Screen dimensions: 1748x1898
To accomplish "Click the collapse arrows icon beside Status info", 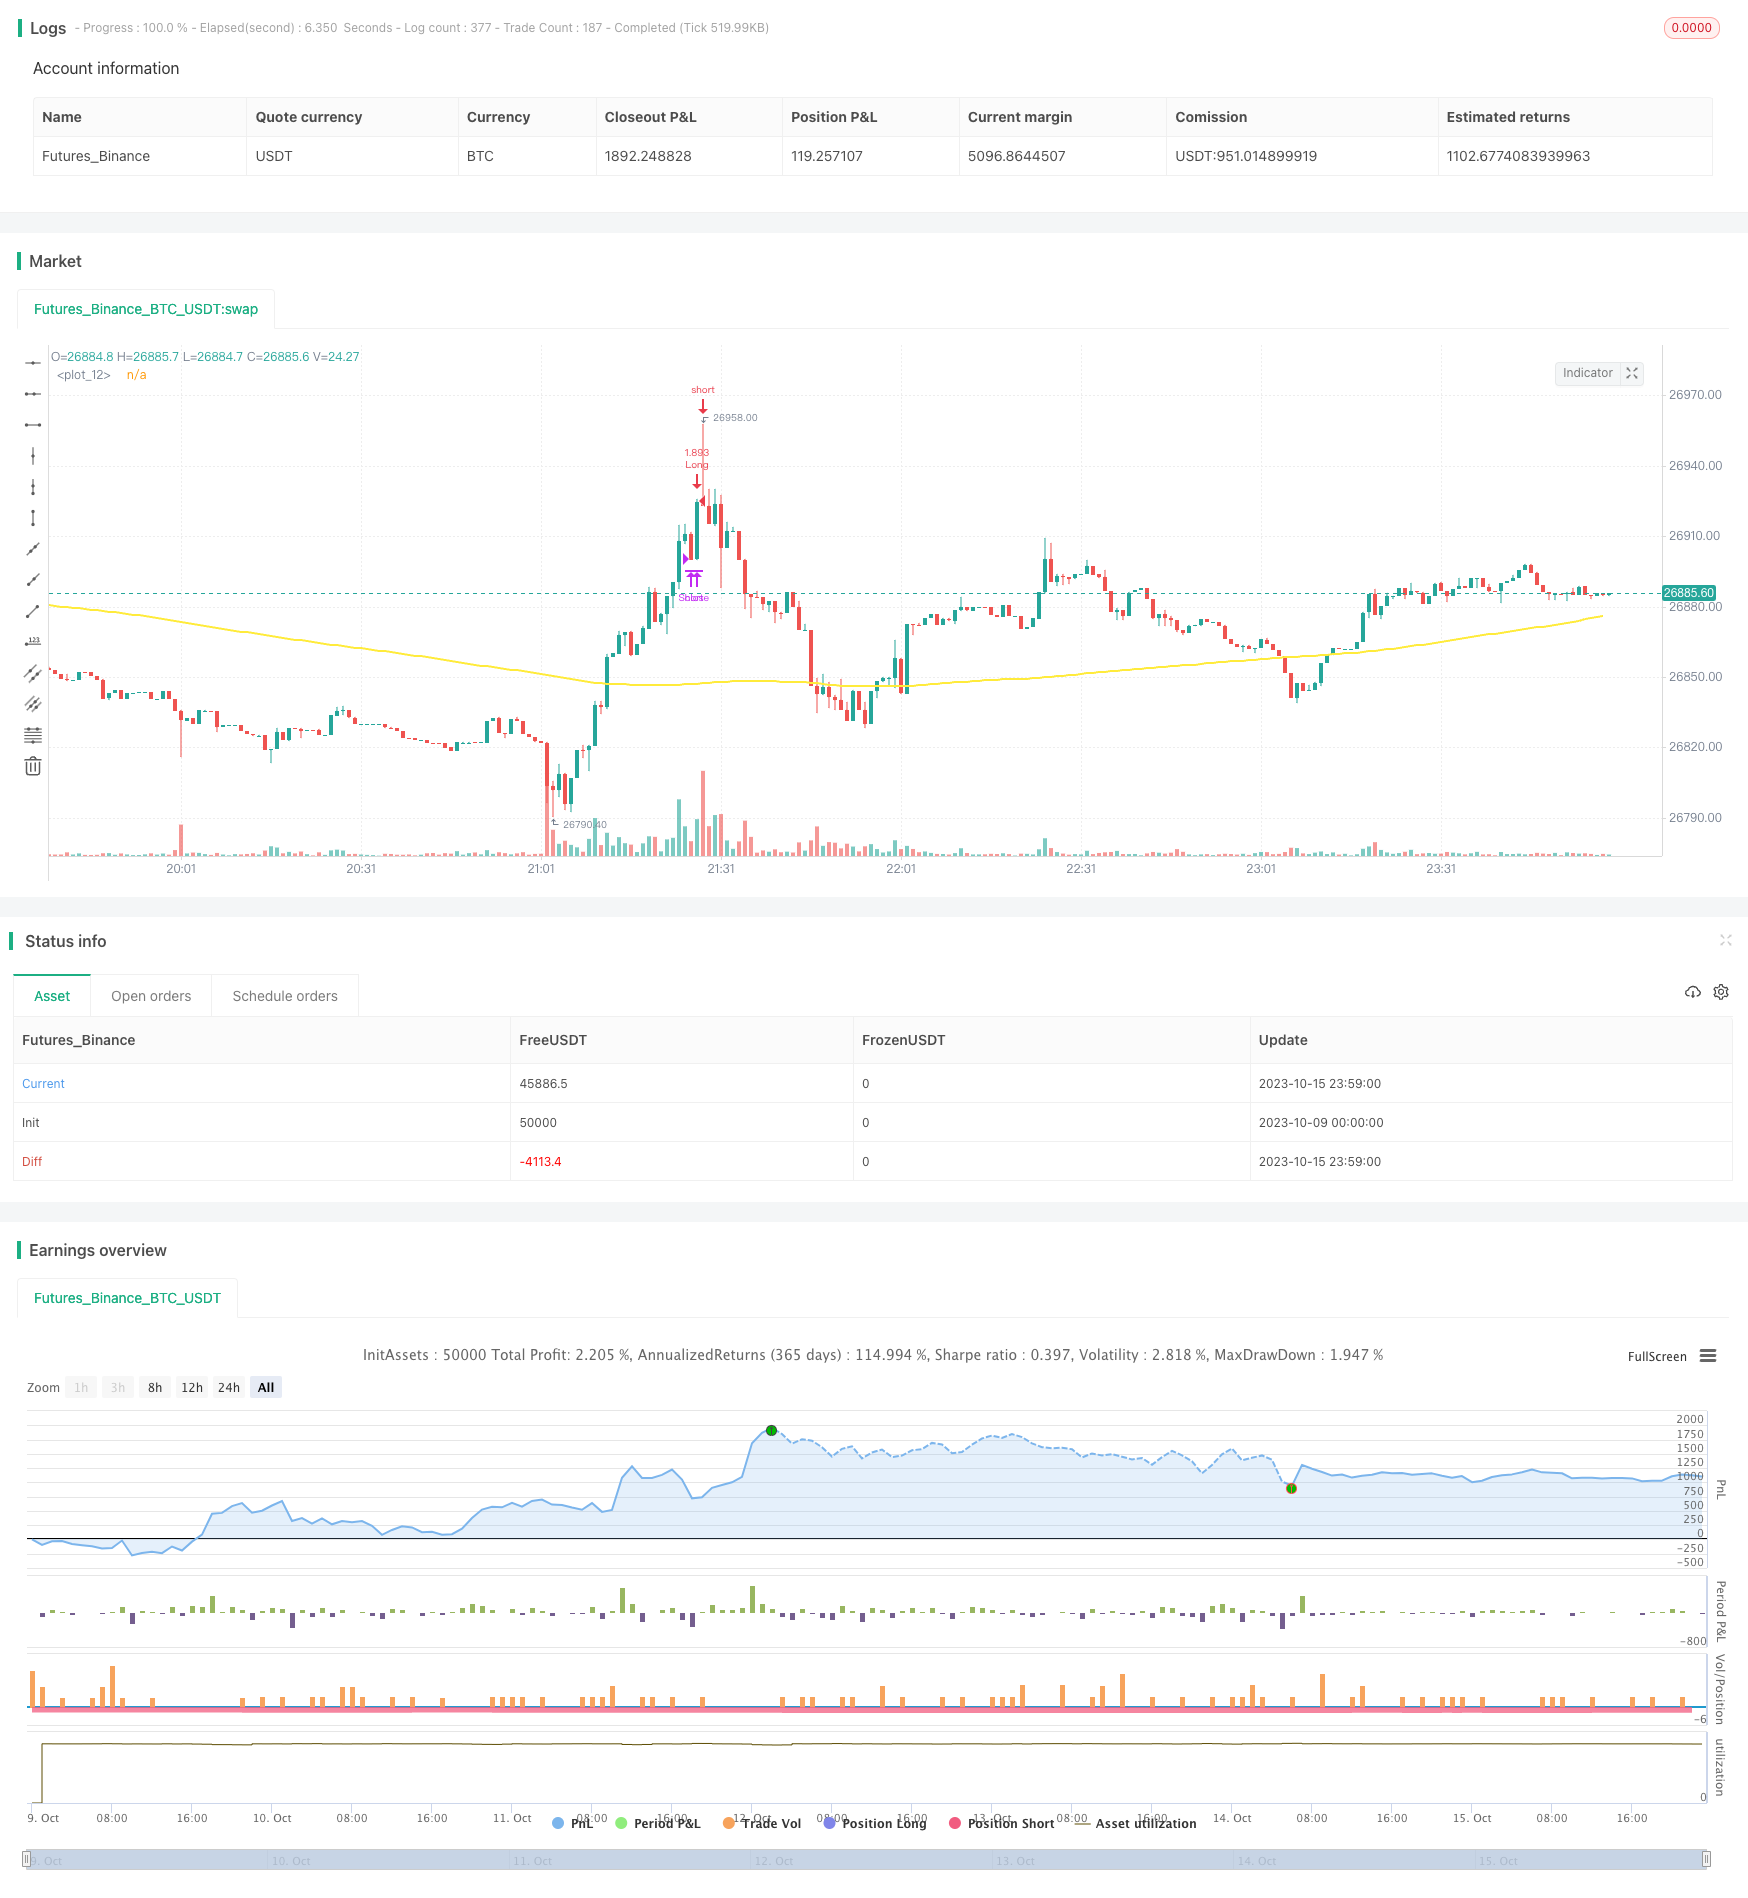I will (1725, 940).
